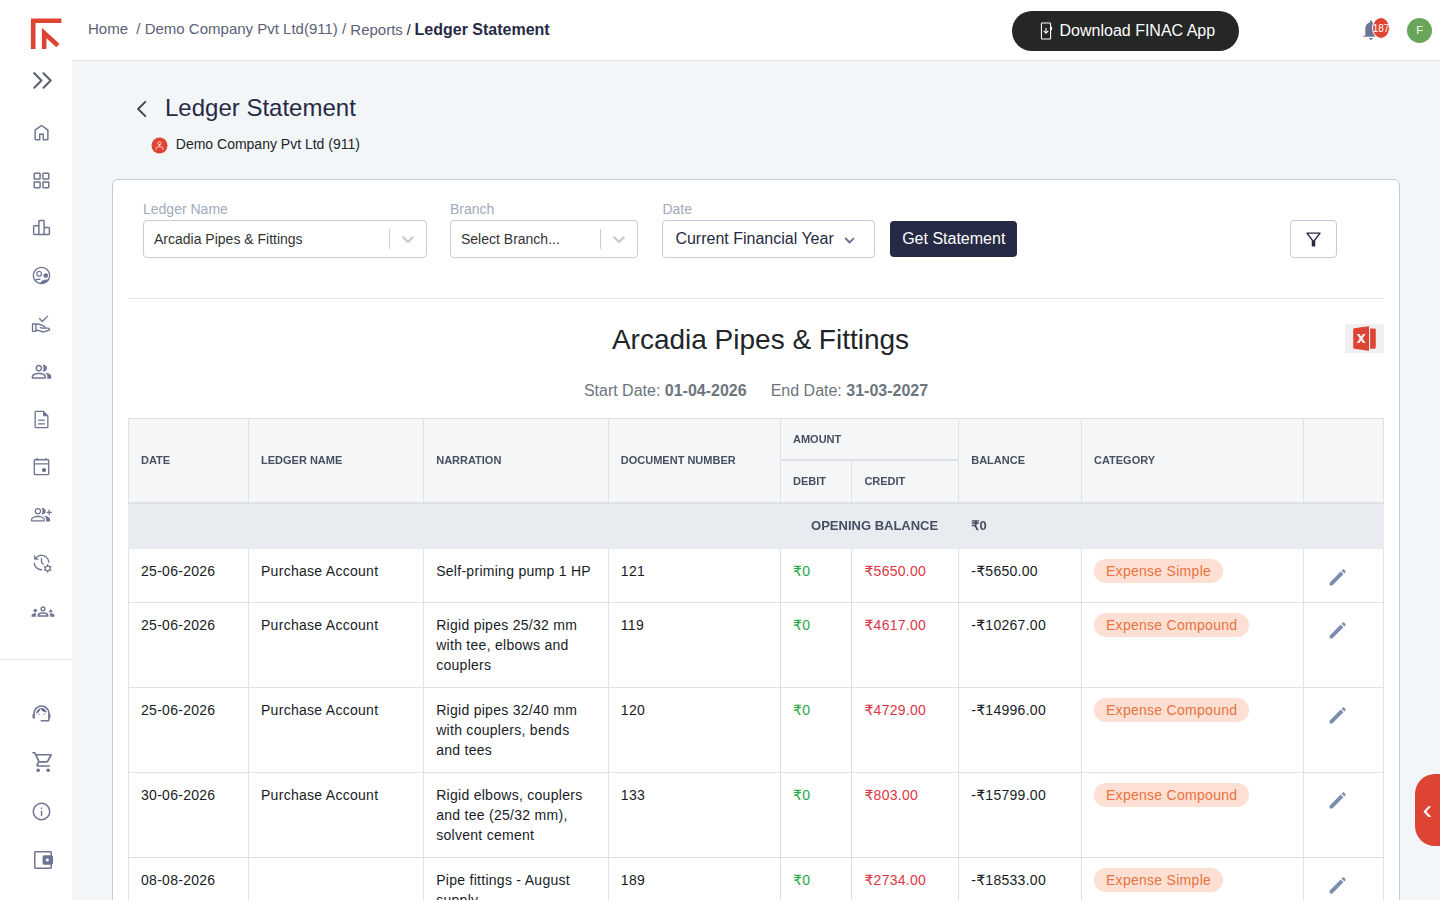Open notifications bell with 187 badge
This screenshot has height=900, width=1440.
[1375, 30]
